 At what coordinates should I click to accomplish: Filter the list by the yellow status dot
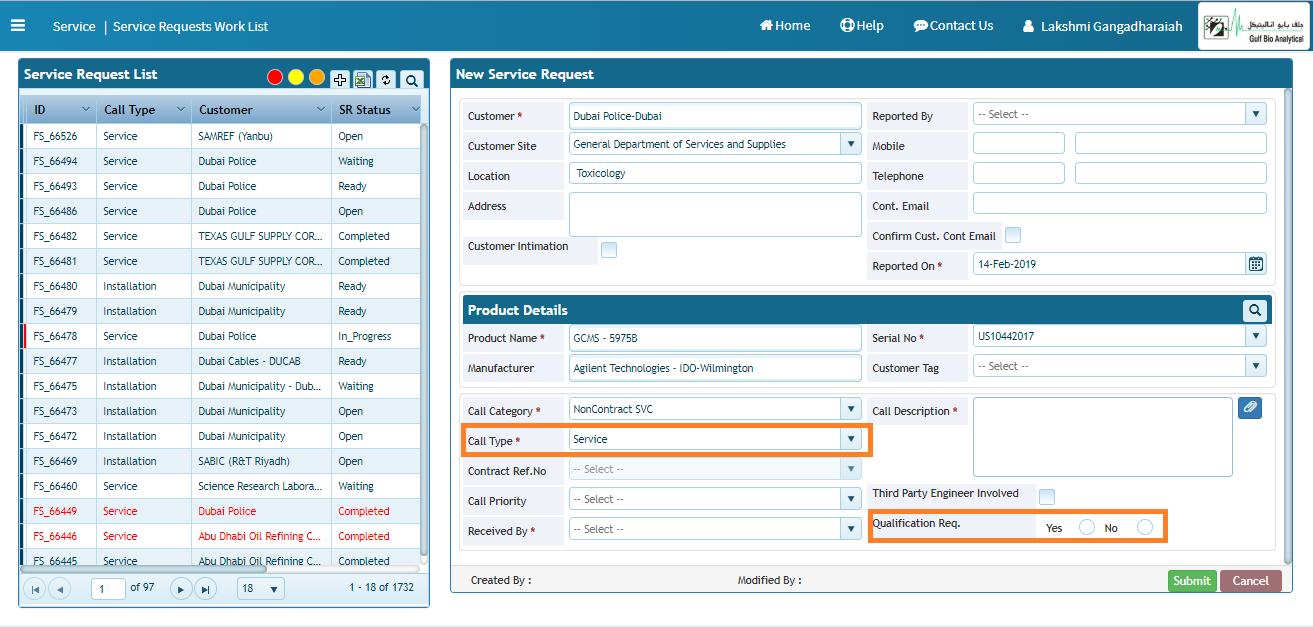coord(296,77)
